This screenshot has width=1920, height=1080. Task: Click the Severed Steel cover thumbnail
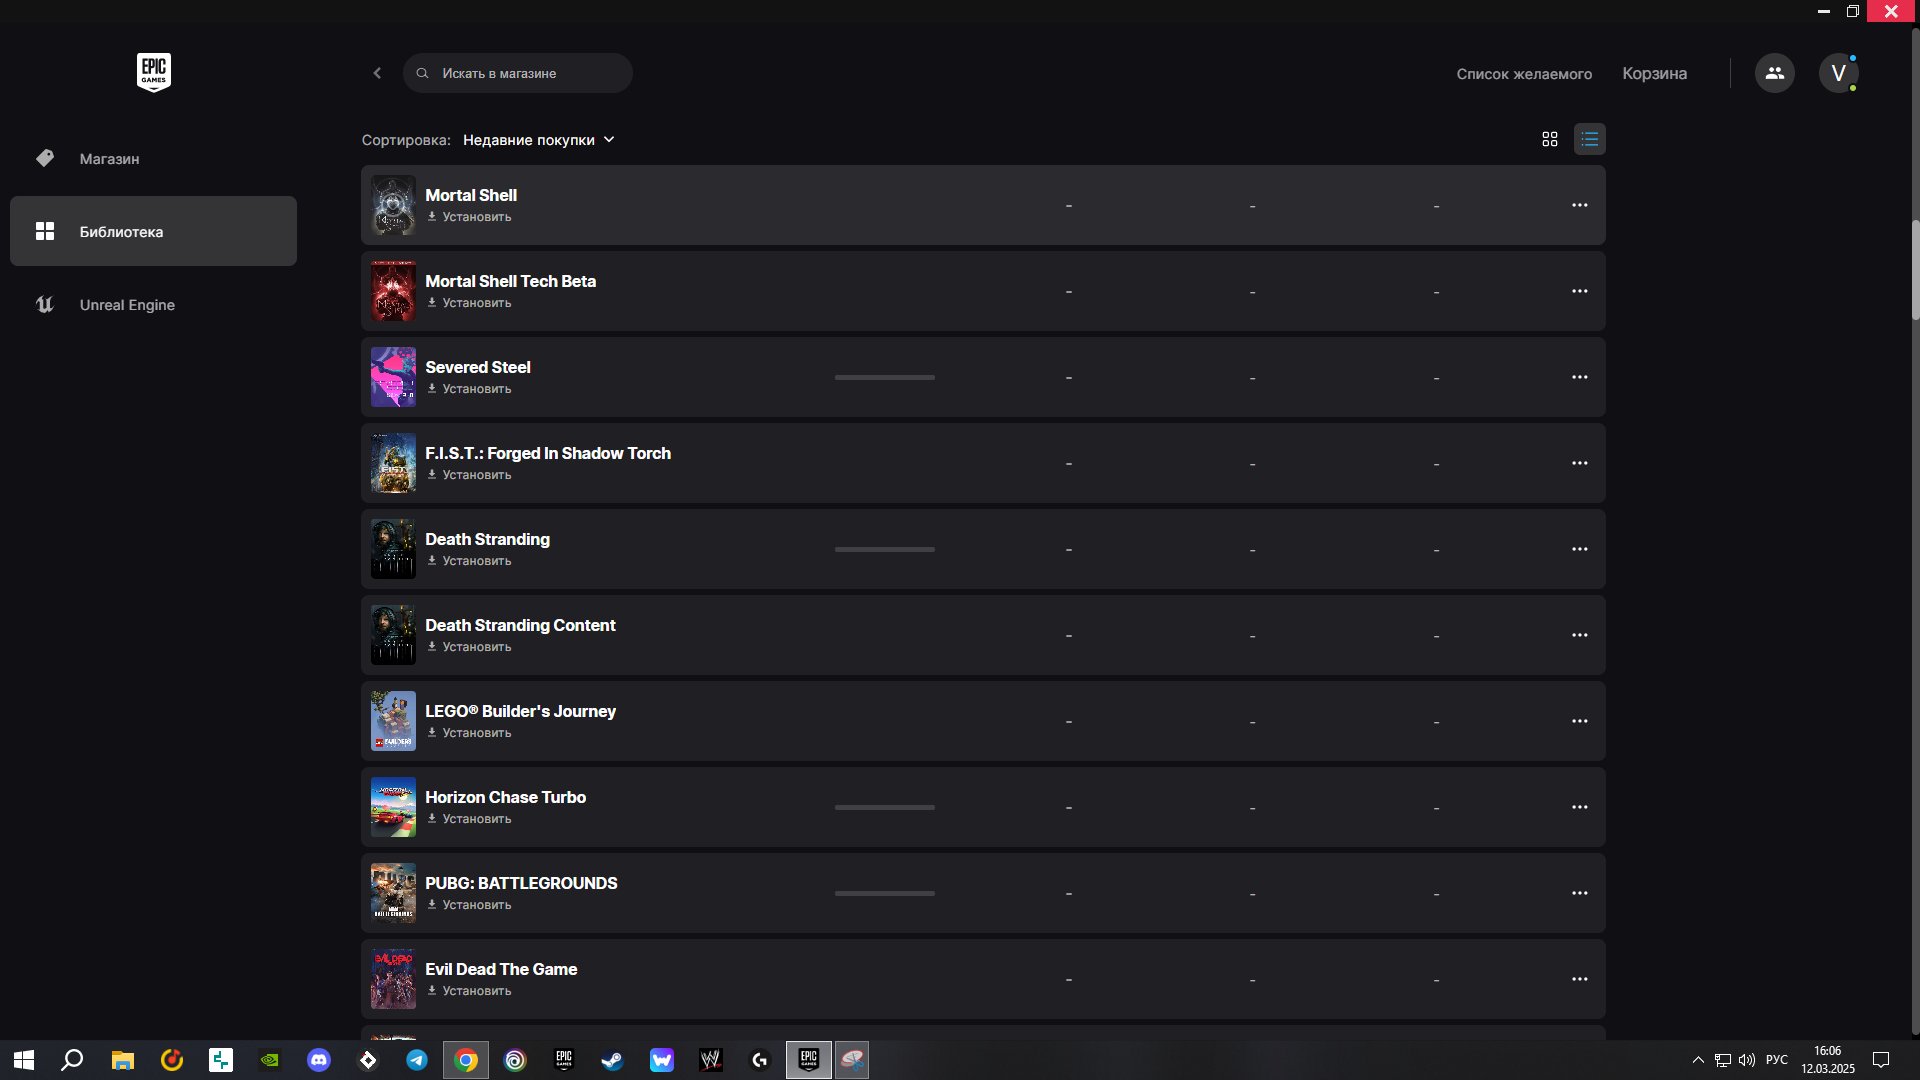[x=393, y=377]
